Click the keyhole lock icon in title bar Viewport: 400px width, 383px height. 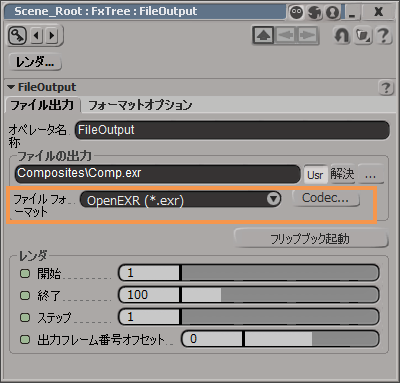[x=332, y=12]
